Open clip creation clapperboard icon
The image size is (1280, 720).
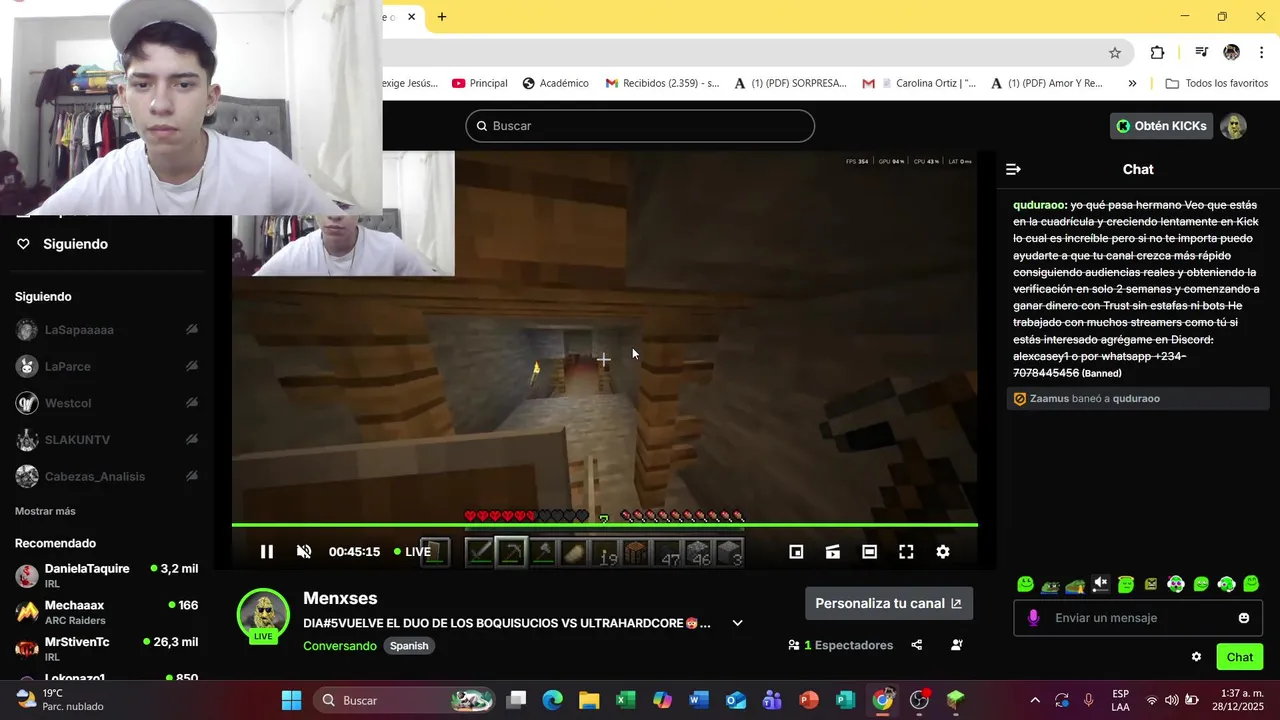[832, 552]
